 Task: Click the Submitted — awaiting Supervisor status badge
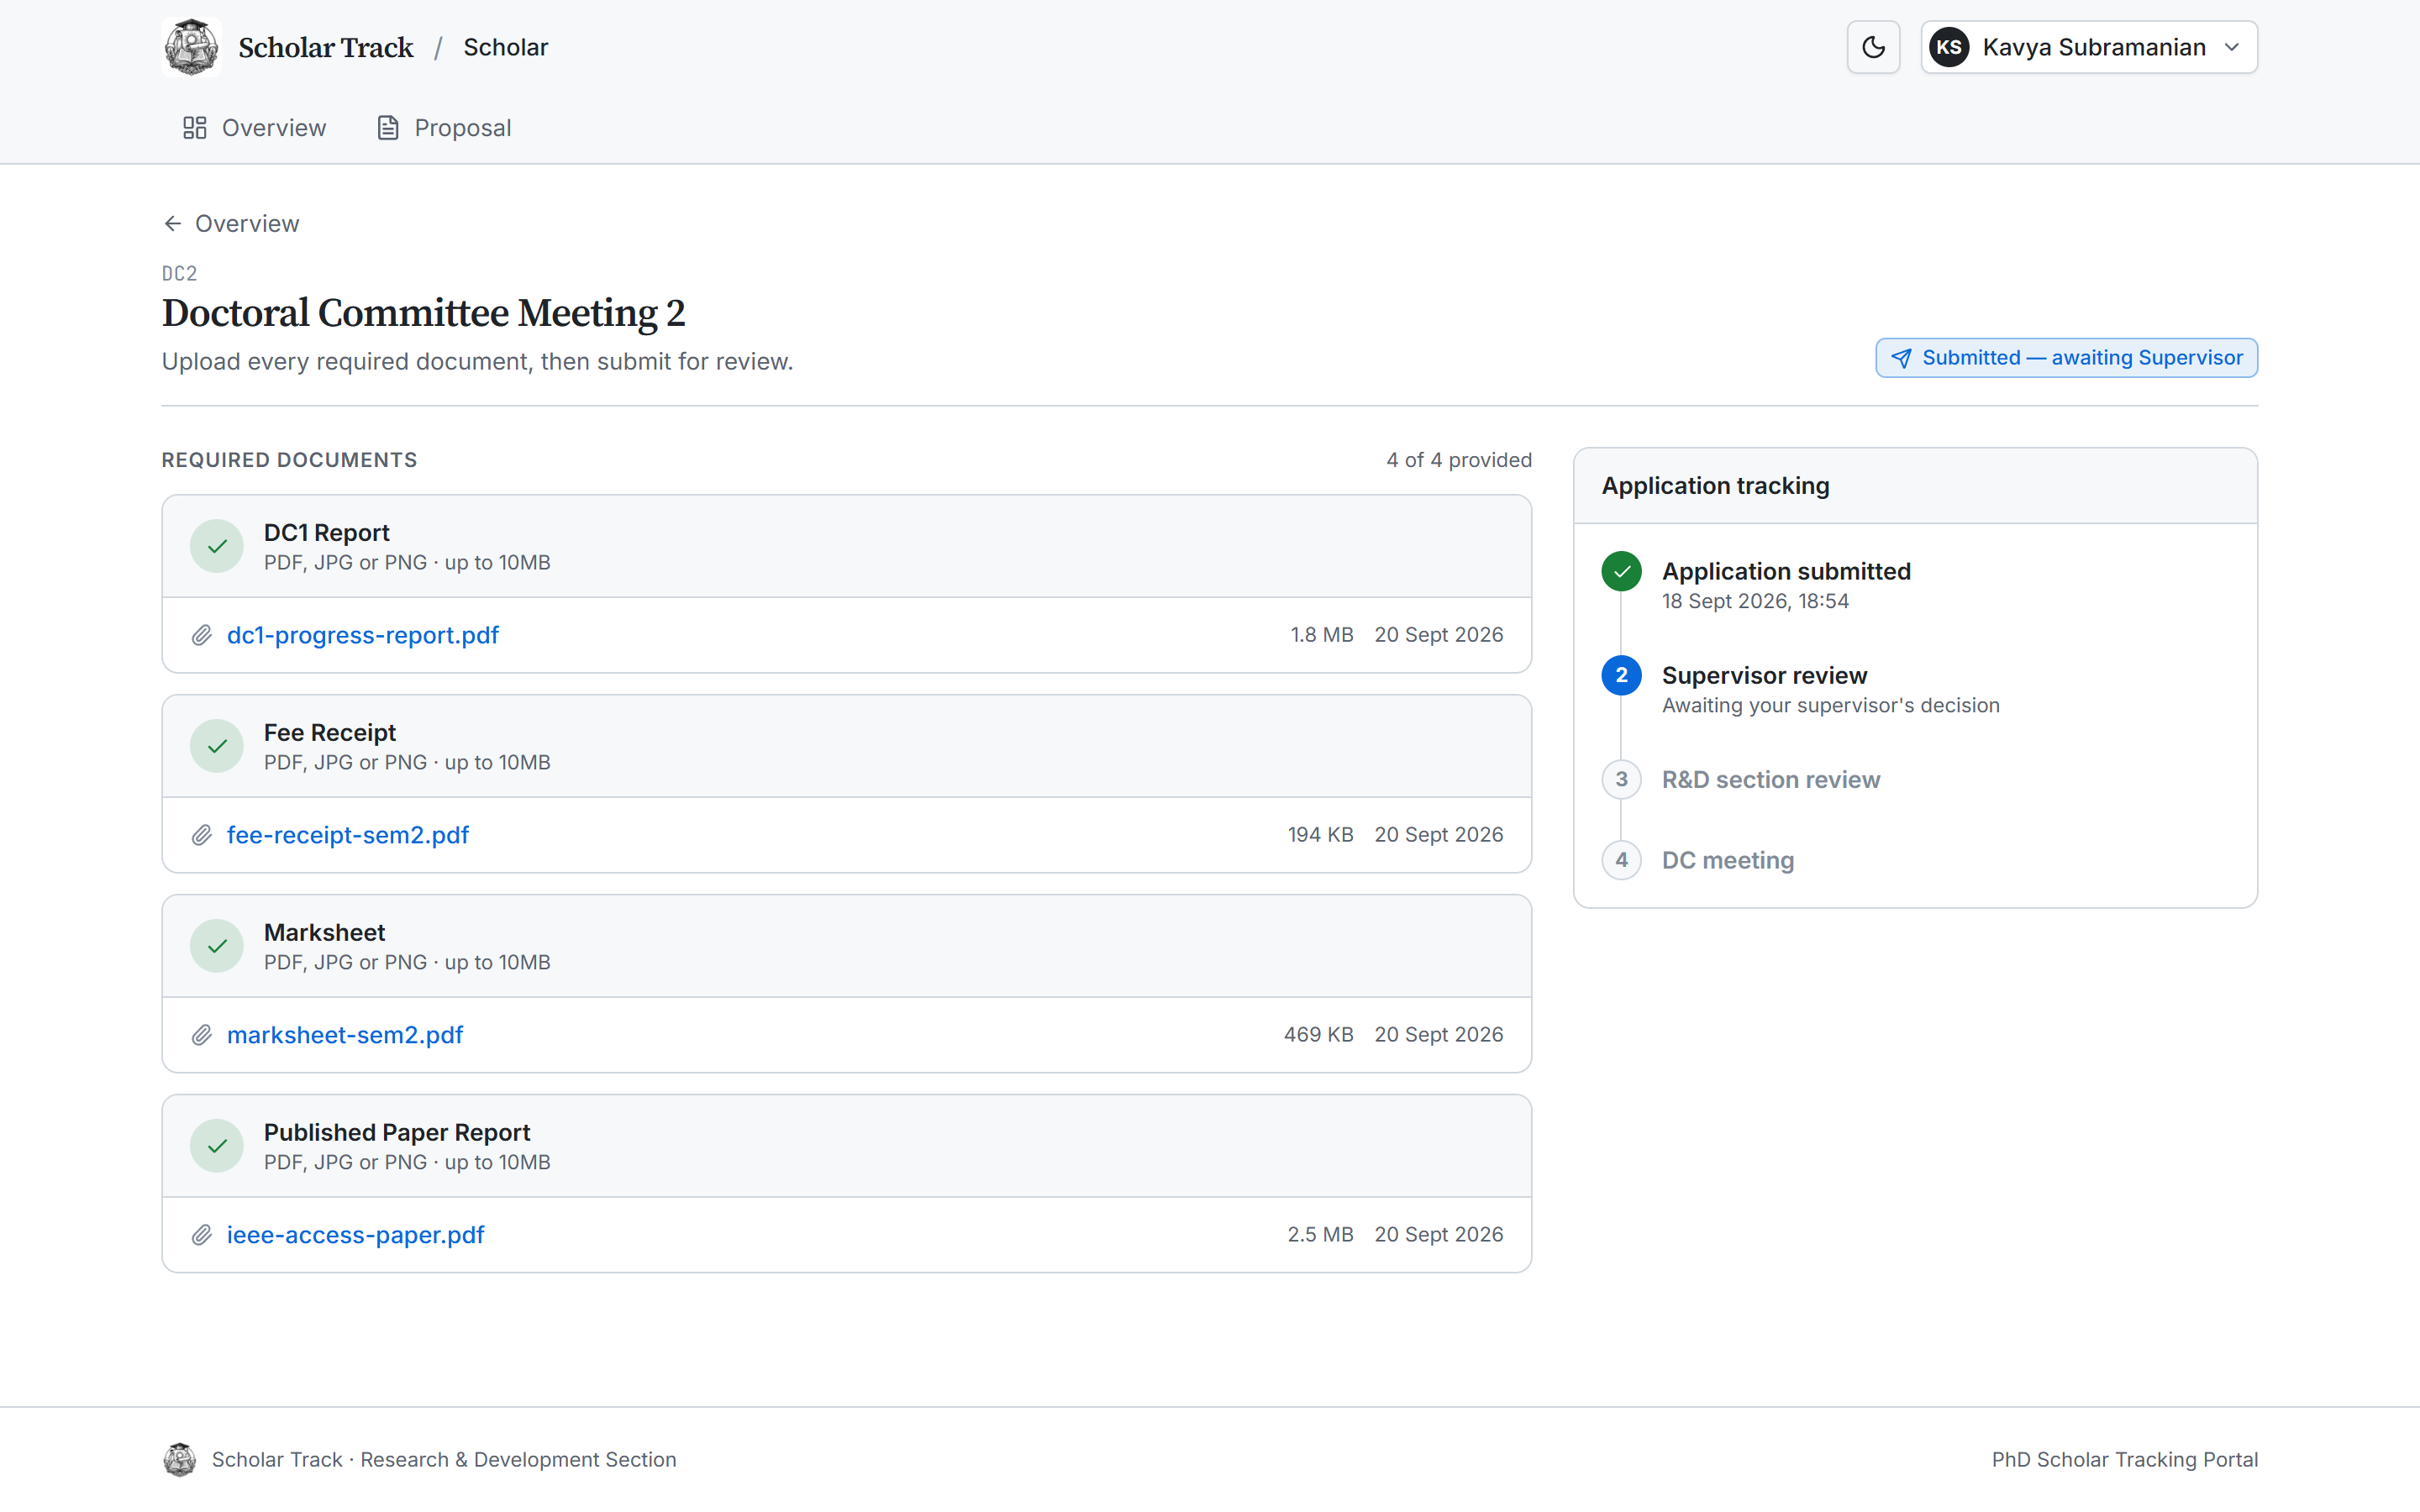tap(2066, 358)
